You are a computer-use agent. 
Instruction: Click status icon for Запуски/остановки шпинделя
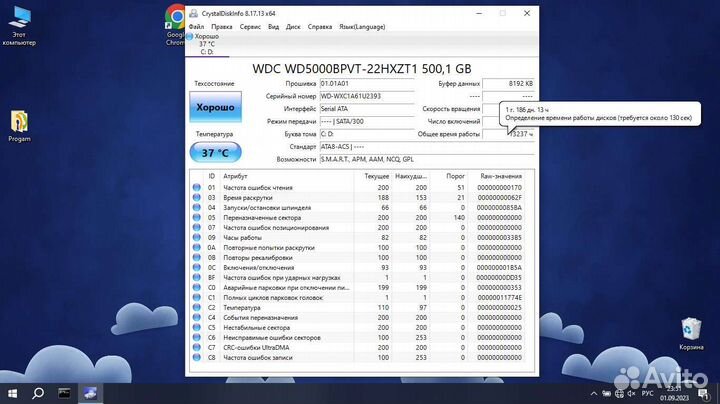tap(197, 208)
